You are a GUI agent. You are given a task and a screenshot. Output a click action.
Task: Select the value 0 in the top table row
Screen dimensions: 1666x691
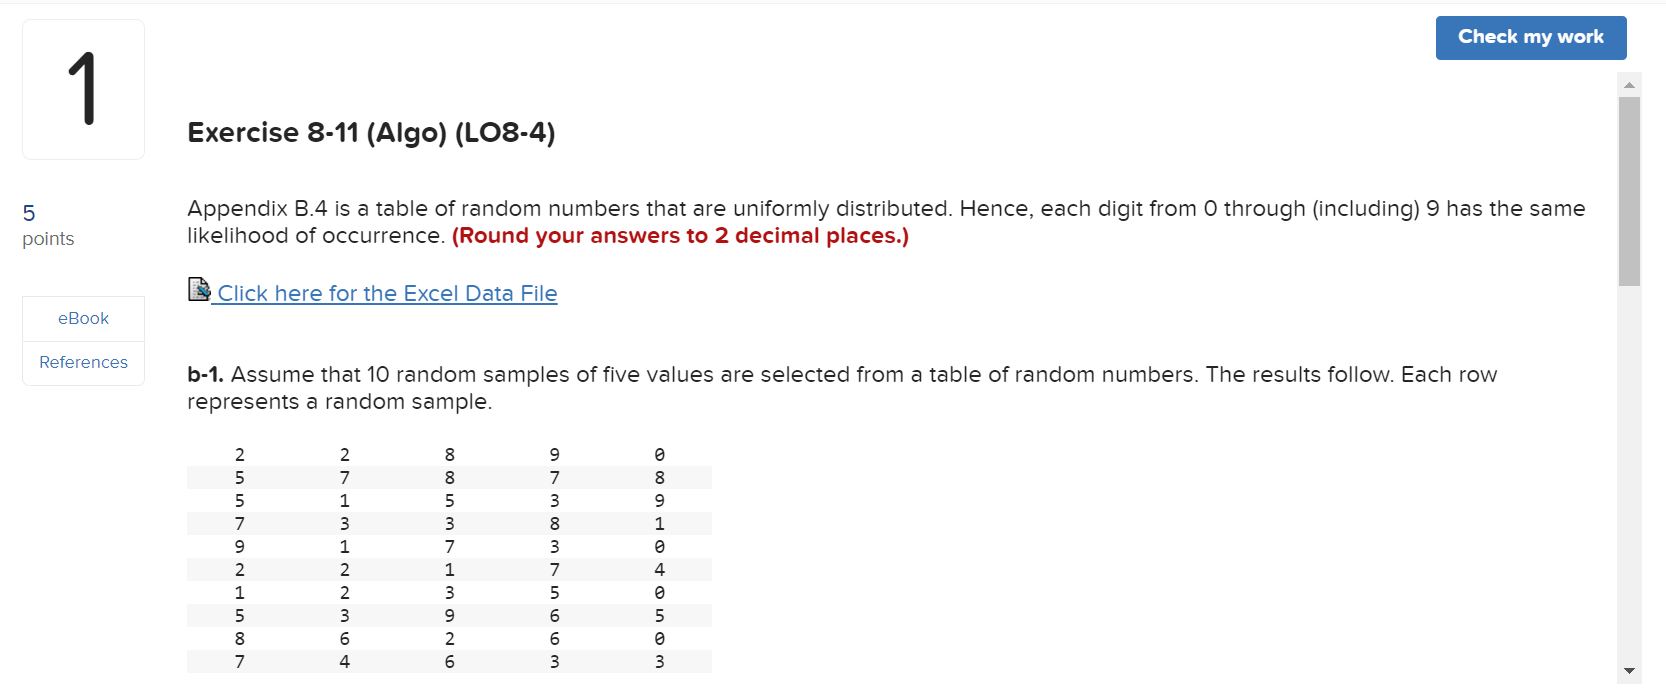[x=659, y=454]
